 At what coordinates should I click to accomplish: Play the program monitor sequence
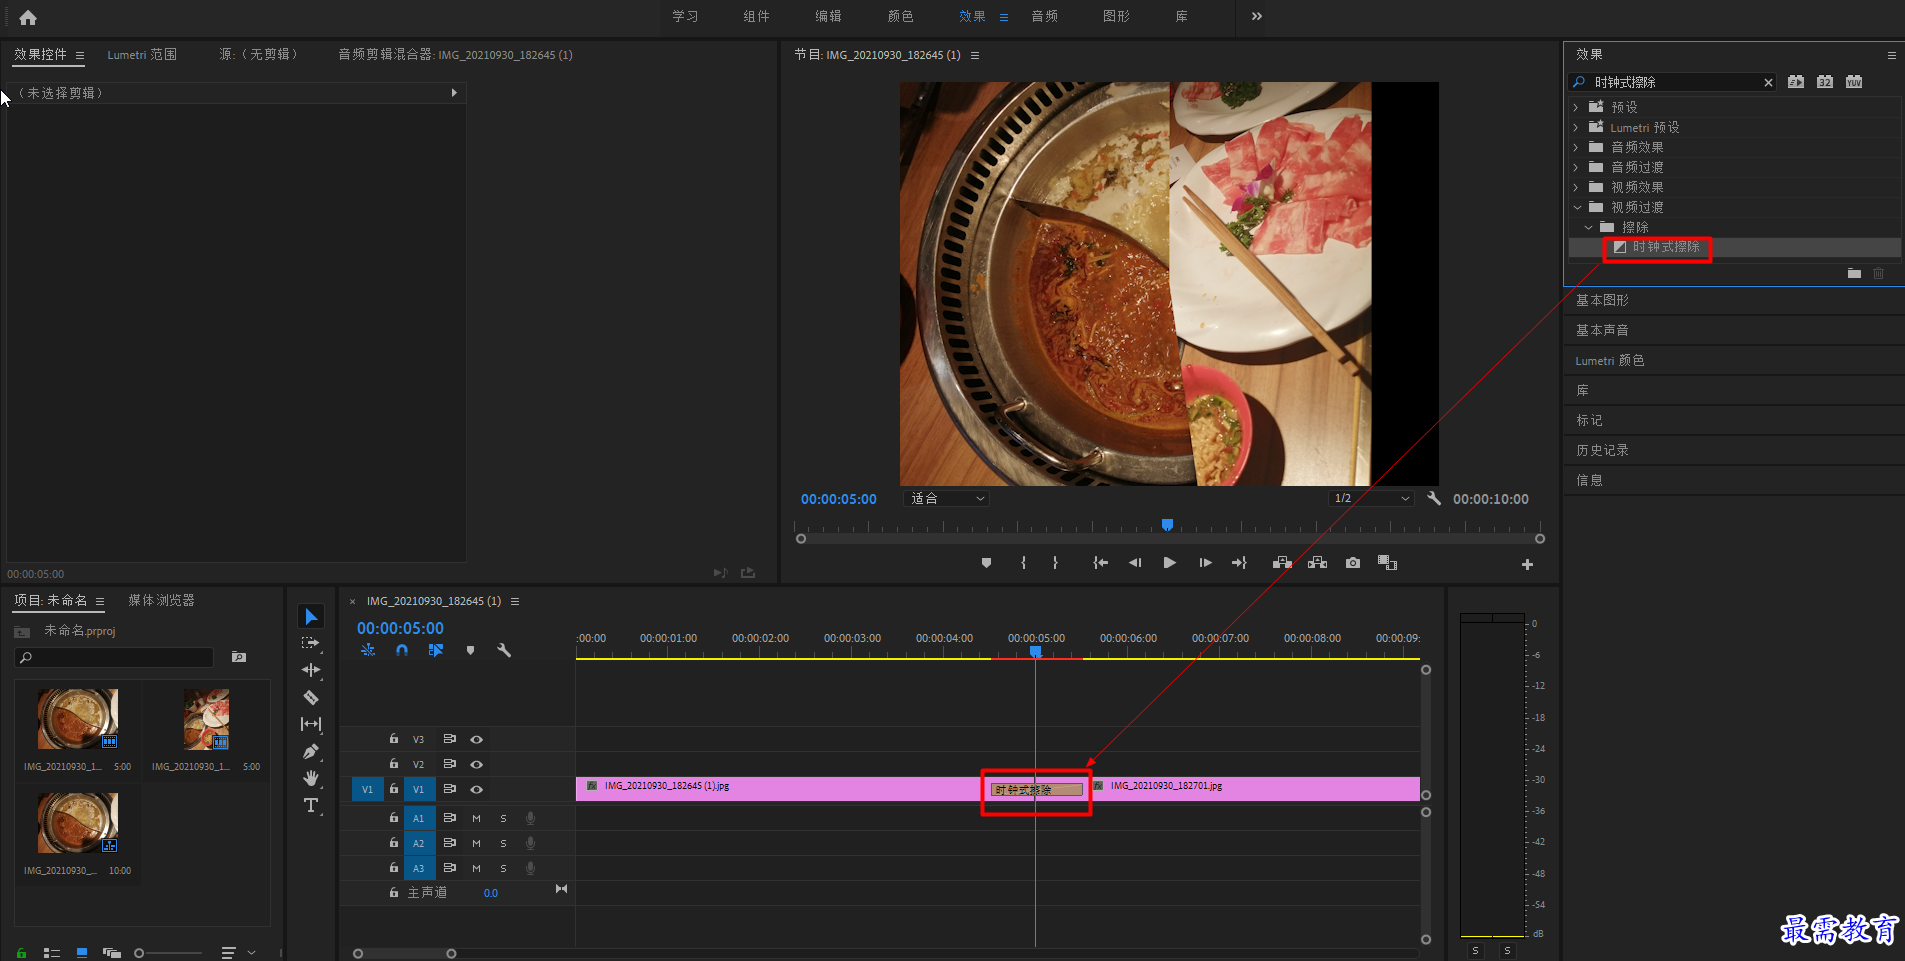(x=1169, y=563)
